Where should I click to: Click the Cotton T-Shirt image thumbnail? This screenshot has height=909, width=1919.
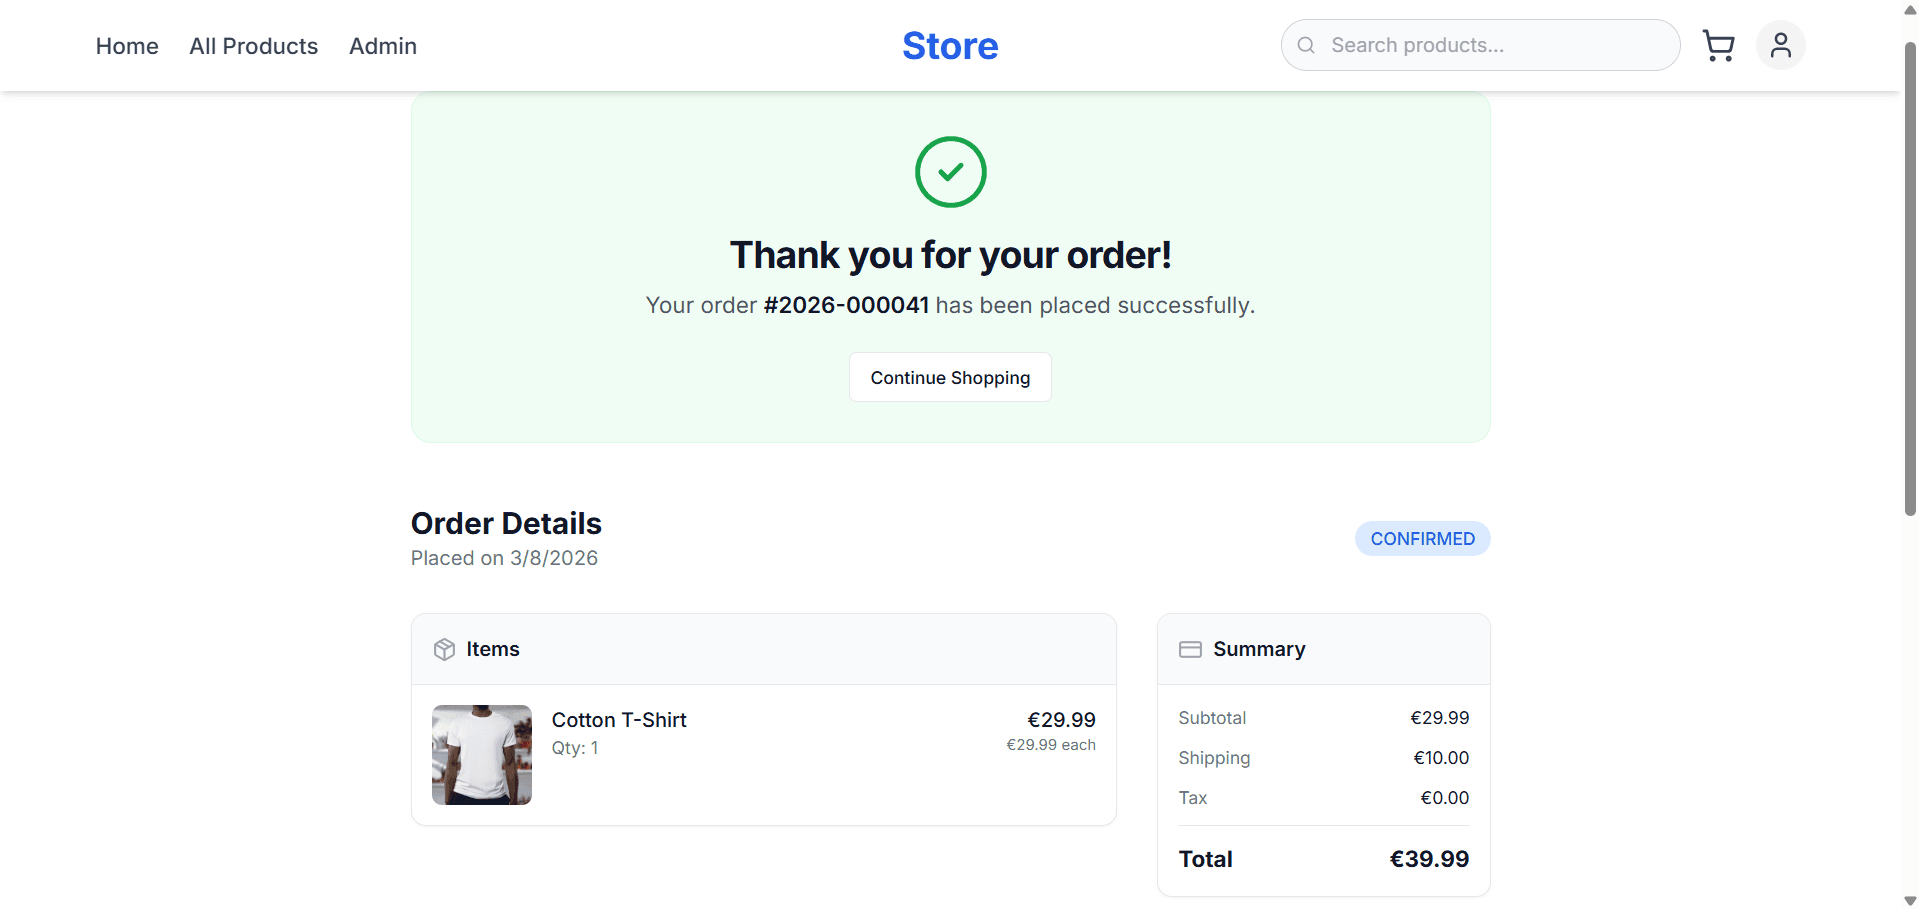tap(481, 754)
